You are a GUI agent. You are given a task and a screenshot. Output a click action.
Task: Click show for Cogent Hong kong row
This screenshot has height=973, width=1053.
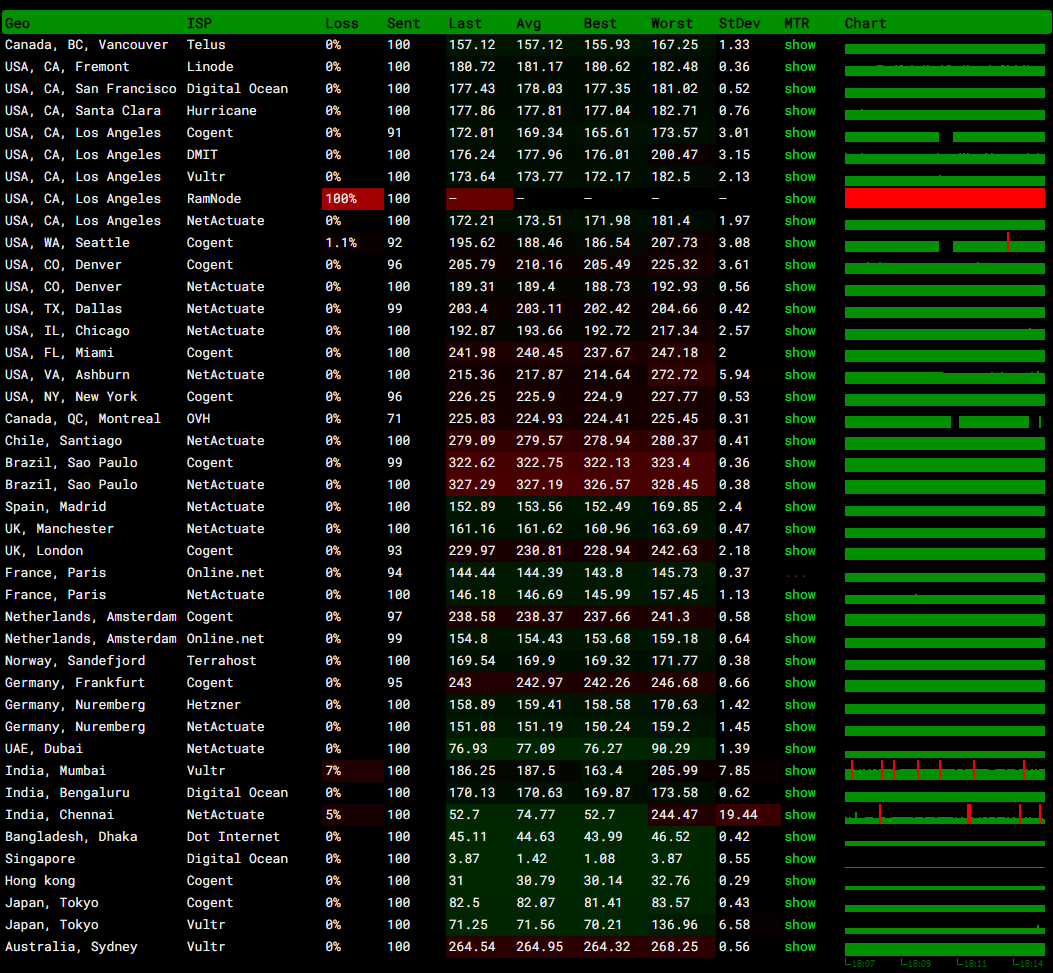[800, 881]
